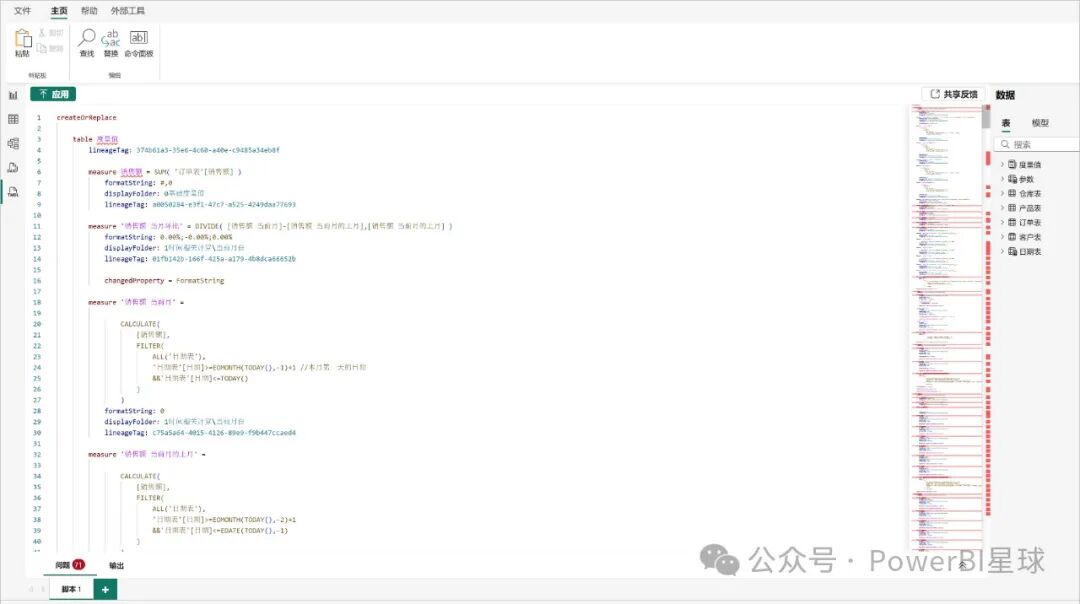
Task: Click editor vertical scrollbar thumb
Action: click(x=986, y=117)
